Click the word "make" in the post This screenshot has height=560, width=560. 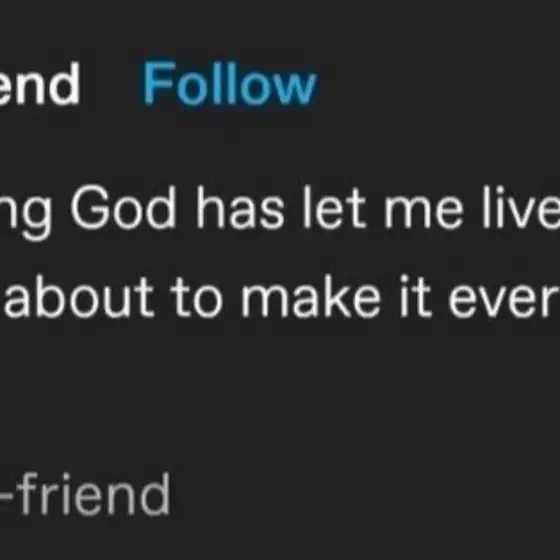click(x=311, y=296)
